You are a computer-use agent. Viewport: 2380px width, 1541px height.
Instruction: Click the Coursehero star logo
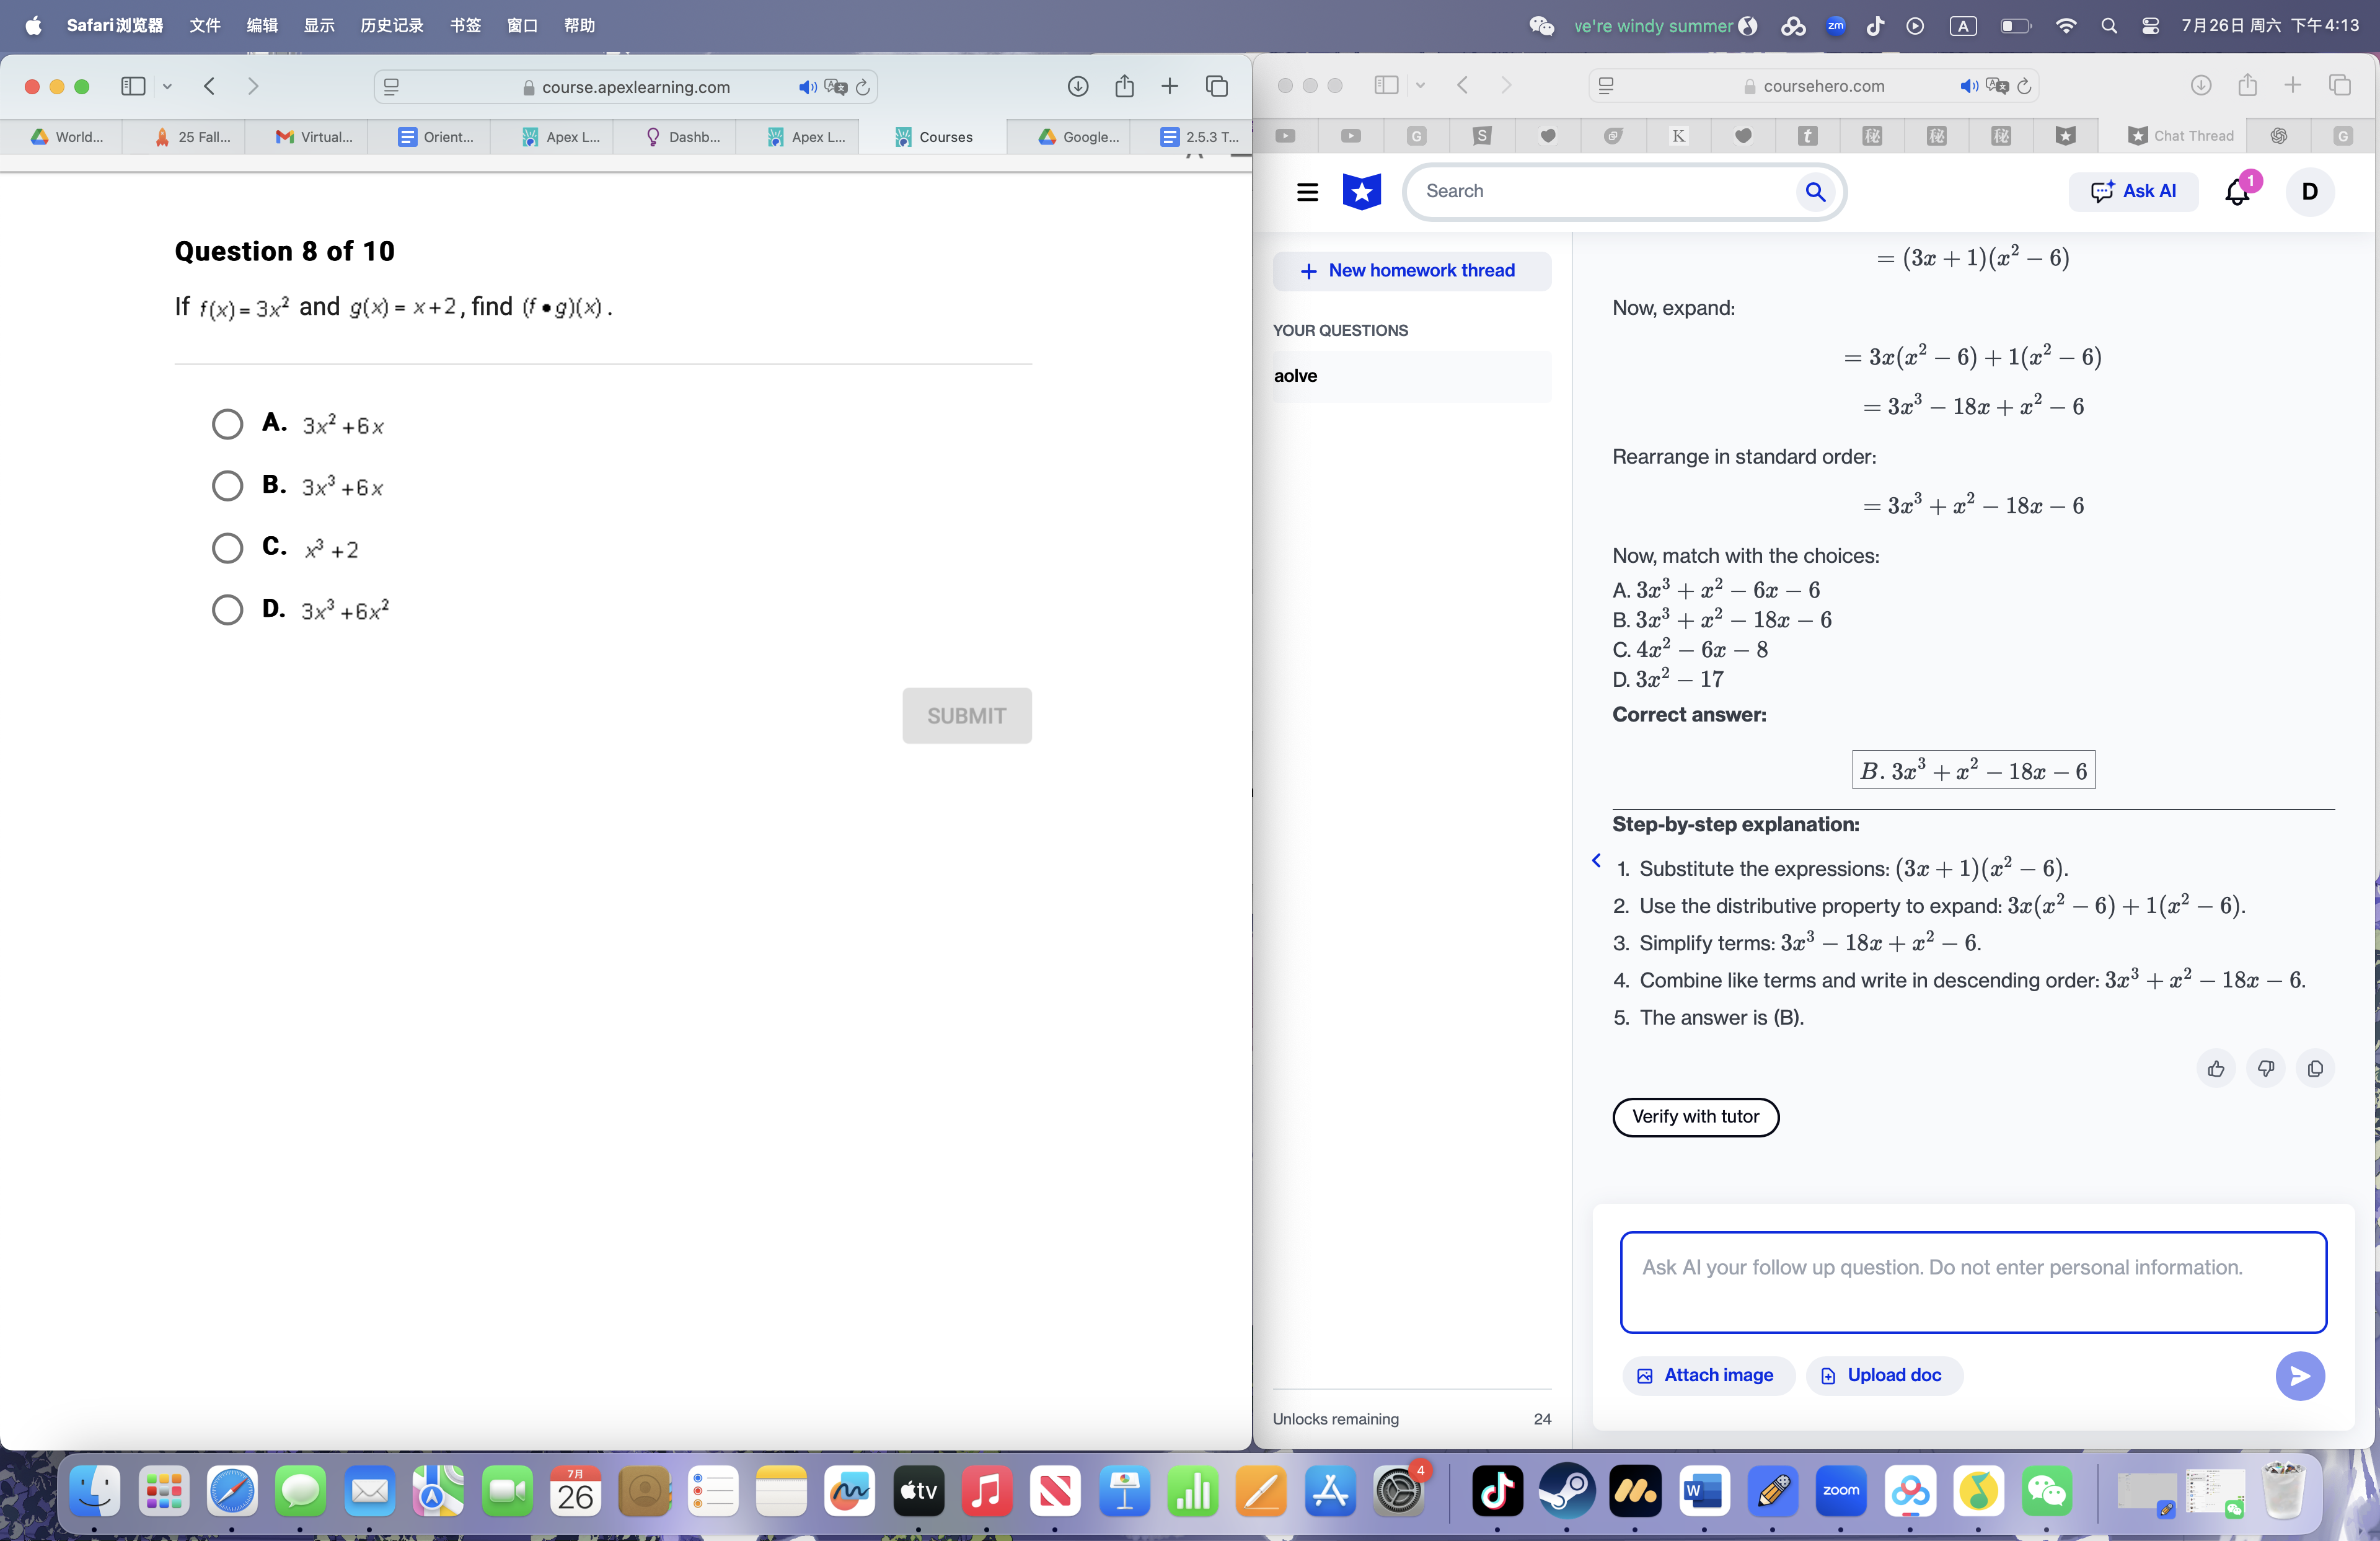[x=1361, y=191]
